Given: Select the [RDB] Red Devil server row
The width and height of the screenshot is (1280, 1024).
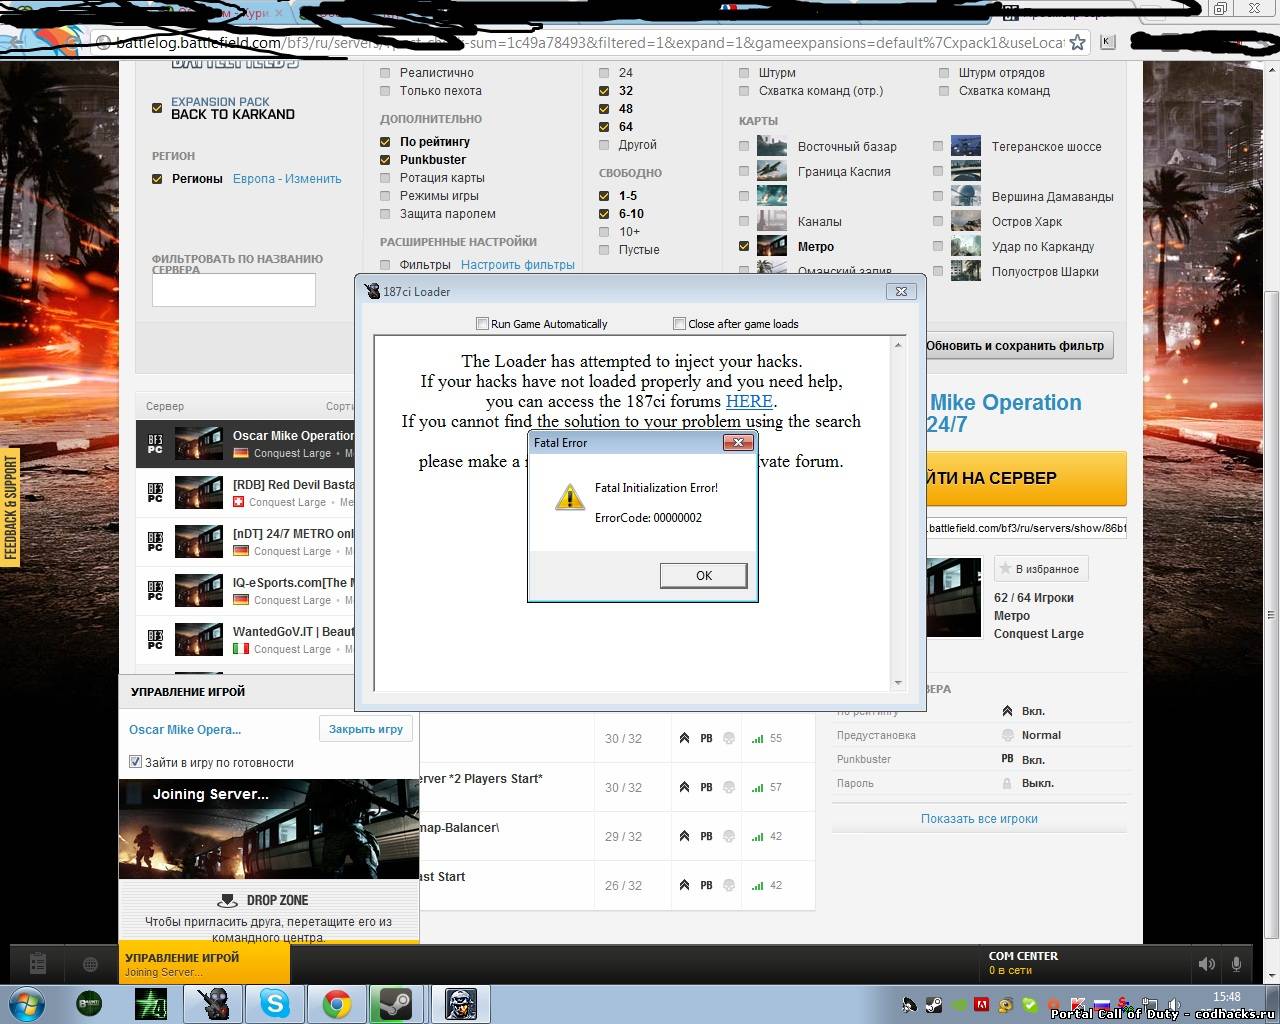Looking at the screenshot, I should click(x=246, y=493).
